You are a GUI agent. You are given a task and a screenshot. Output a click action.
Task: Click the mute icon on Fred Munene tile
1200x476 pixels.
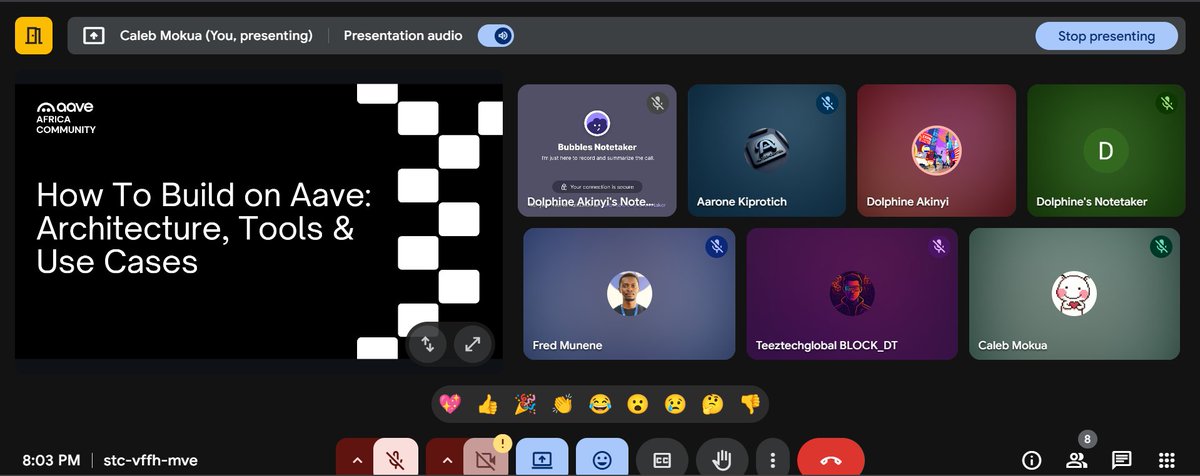[x=716, y=246]
